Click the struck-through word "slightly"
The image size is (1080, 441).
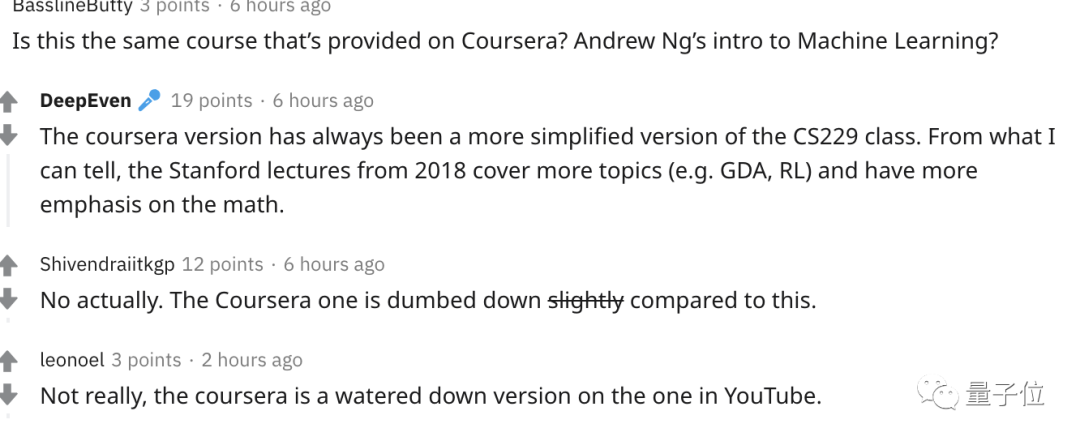[586, 299]
